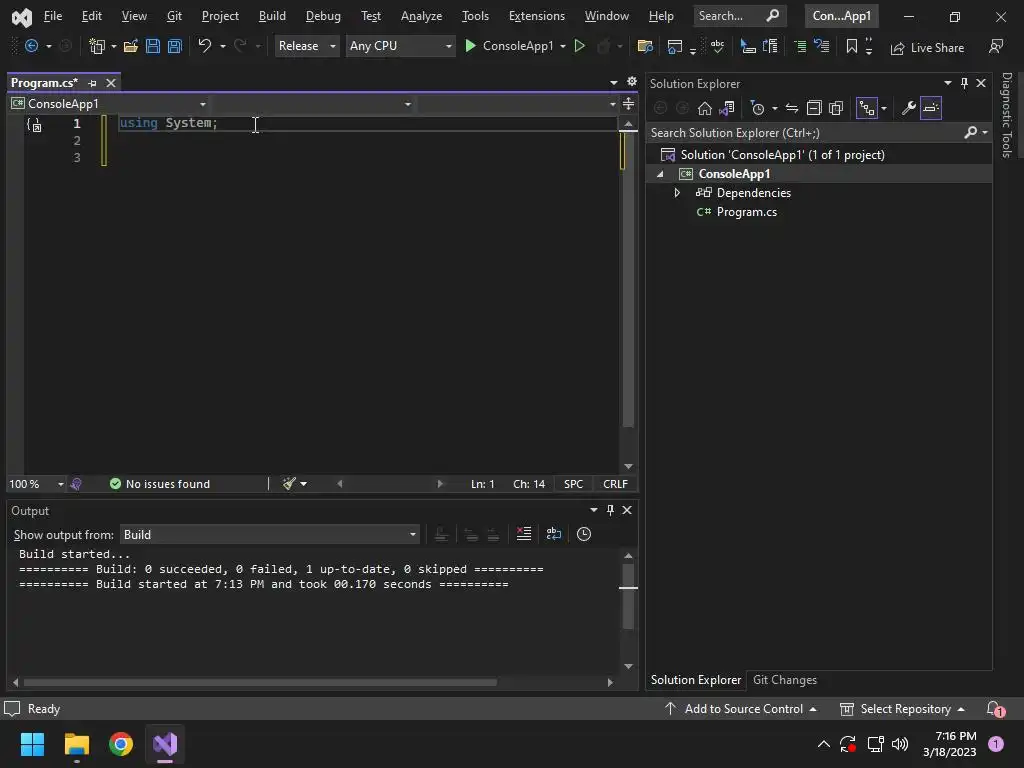Click Add to Source Control
The height and width of the screenshot is (768, 1024).
[x=741, y=709]
